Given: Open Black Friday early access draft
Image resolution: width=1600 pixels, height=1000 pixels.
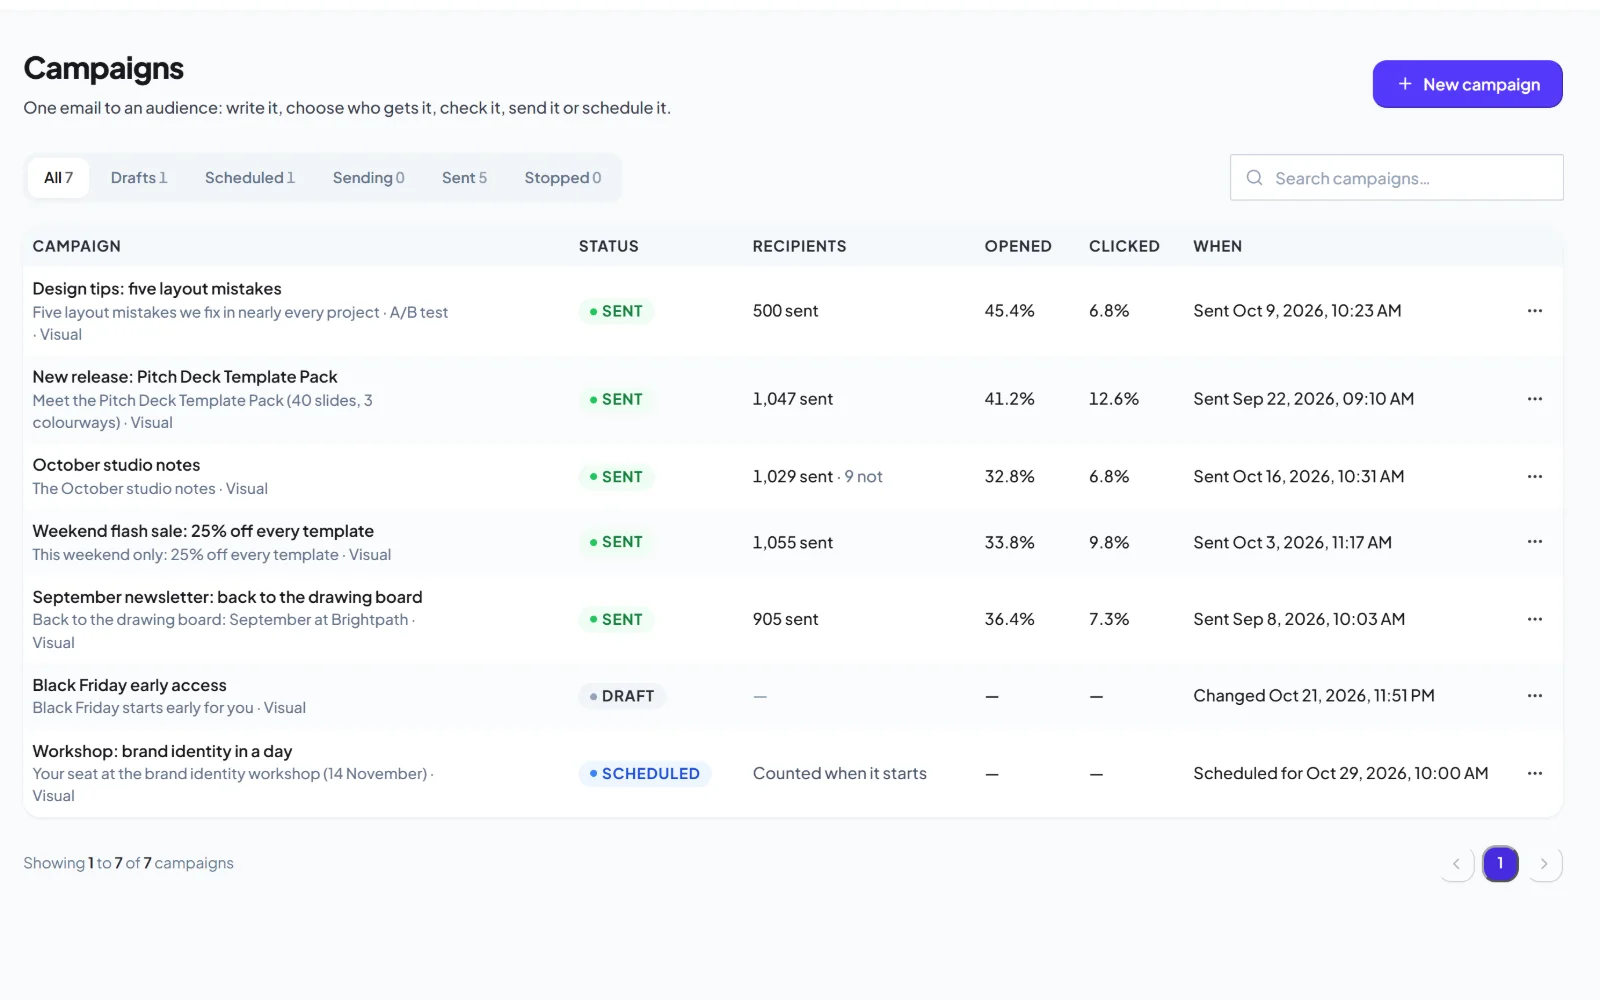Looking at the screenshot, I should pyautogui.click(x=129, y=685).
